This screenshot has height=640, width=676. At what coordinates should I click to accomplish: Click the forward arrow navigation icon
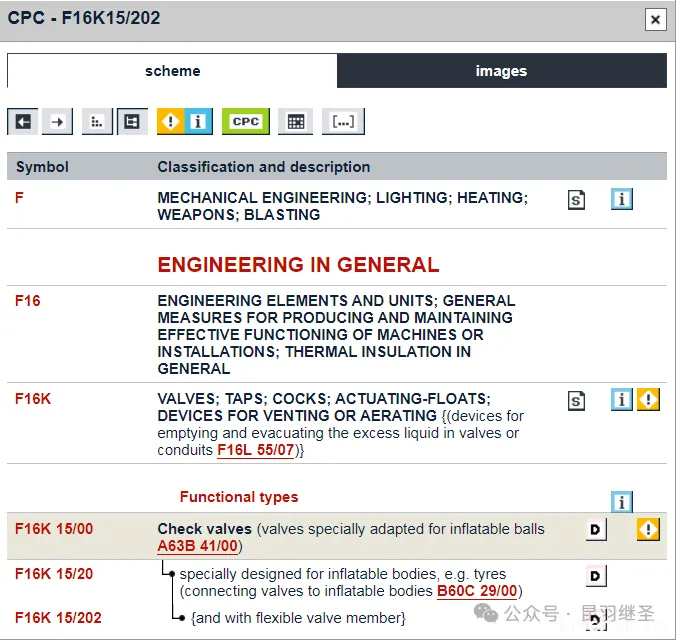pos(57,122)
